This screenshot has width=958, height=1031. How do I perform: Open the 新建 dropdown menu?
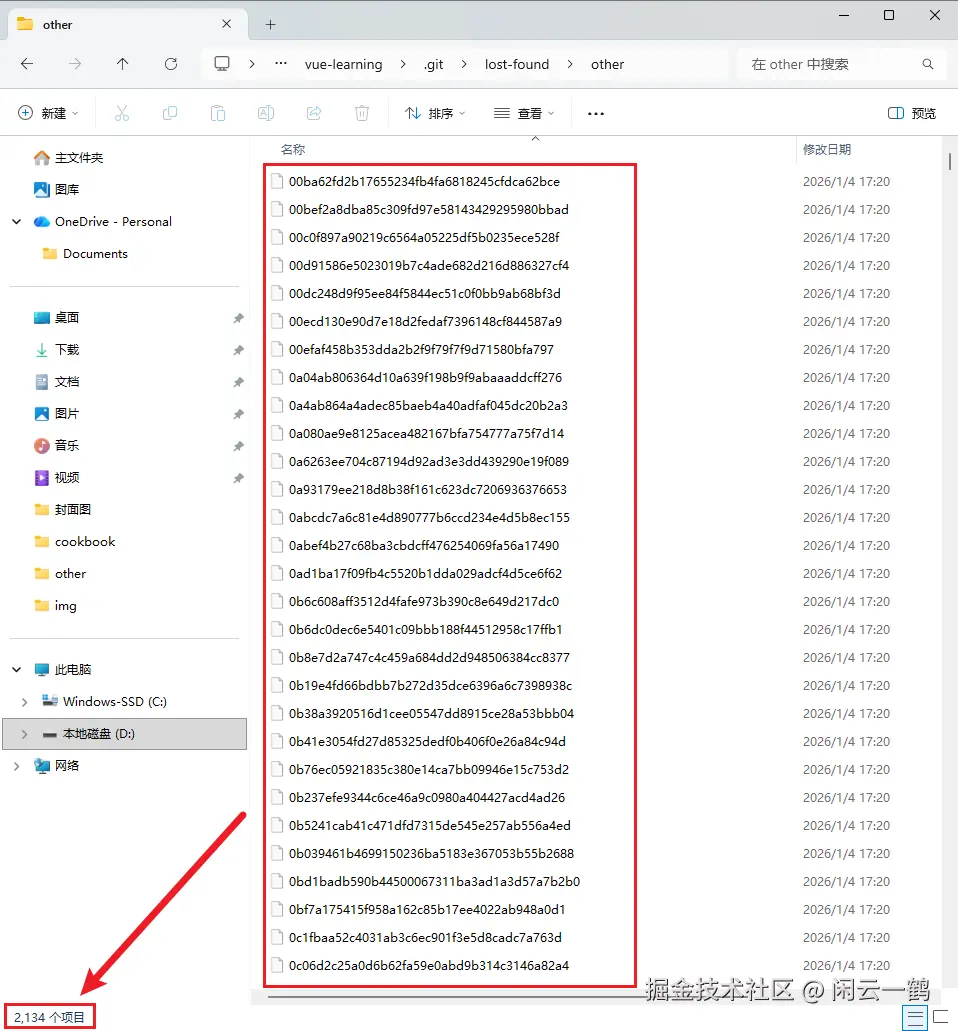(48, 113)
